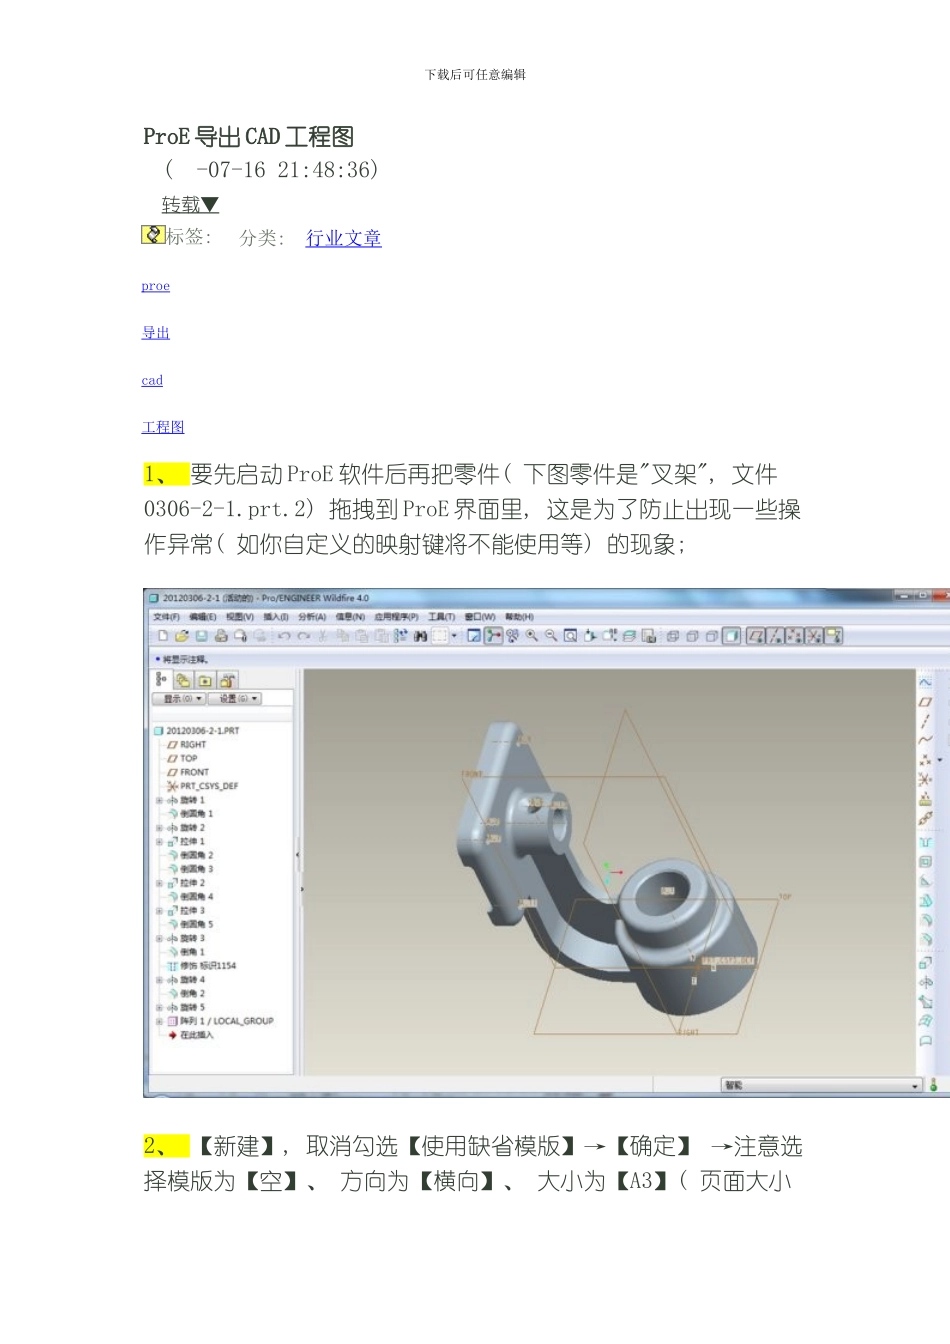The width and height of the screenshot is (950, 1344).
Task: Click the Refit view icon
Action: pos(570,635)
